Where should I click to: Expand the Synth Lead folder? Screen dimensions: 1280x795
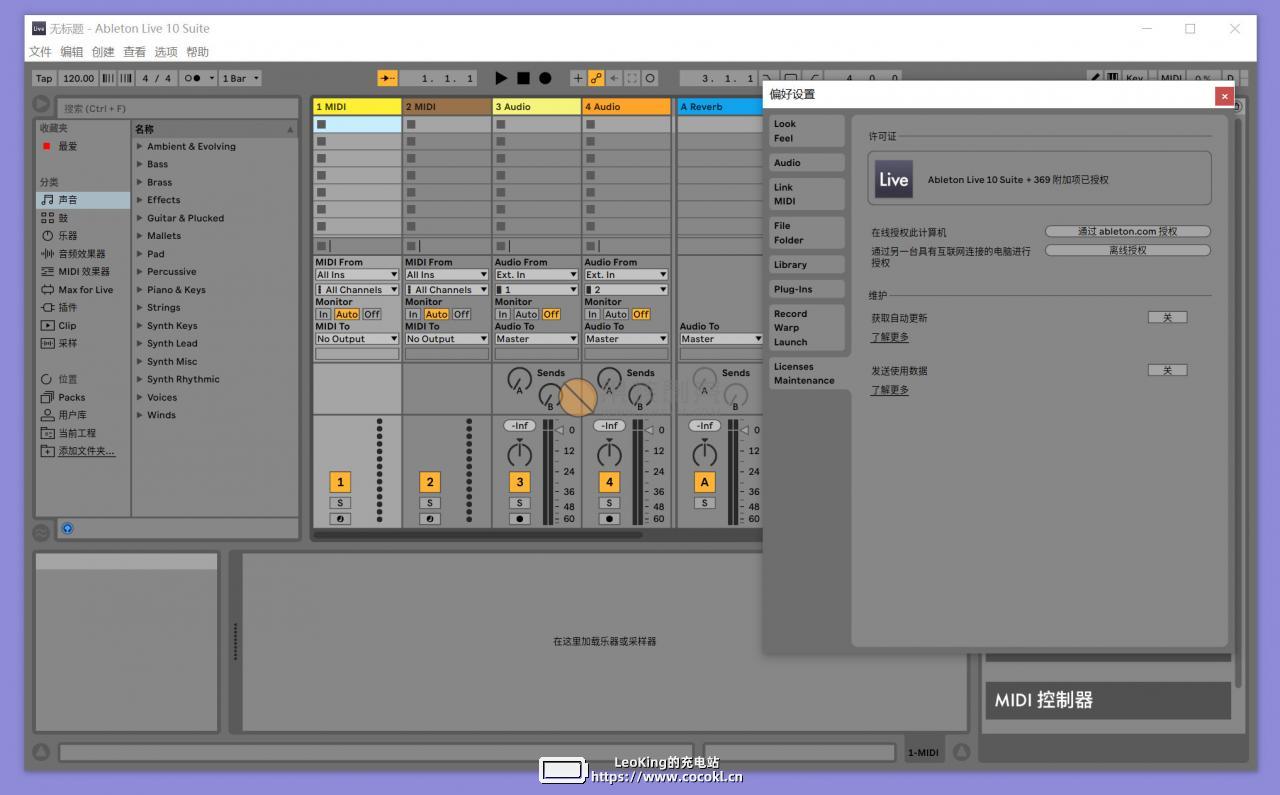point(140,343)
